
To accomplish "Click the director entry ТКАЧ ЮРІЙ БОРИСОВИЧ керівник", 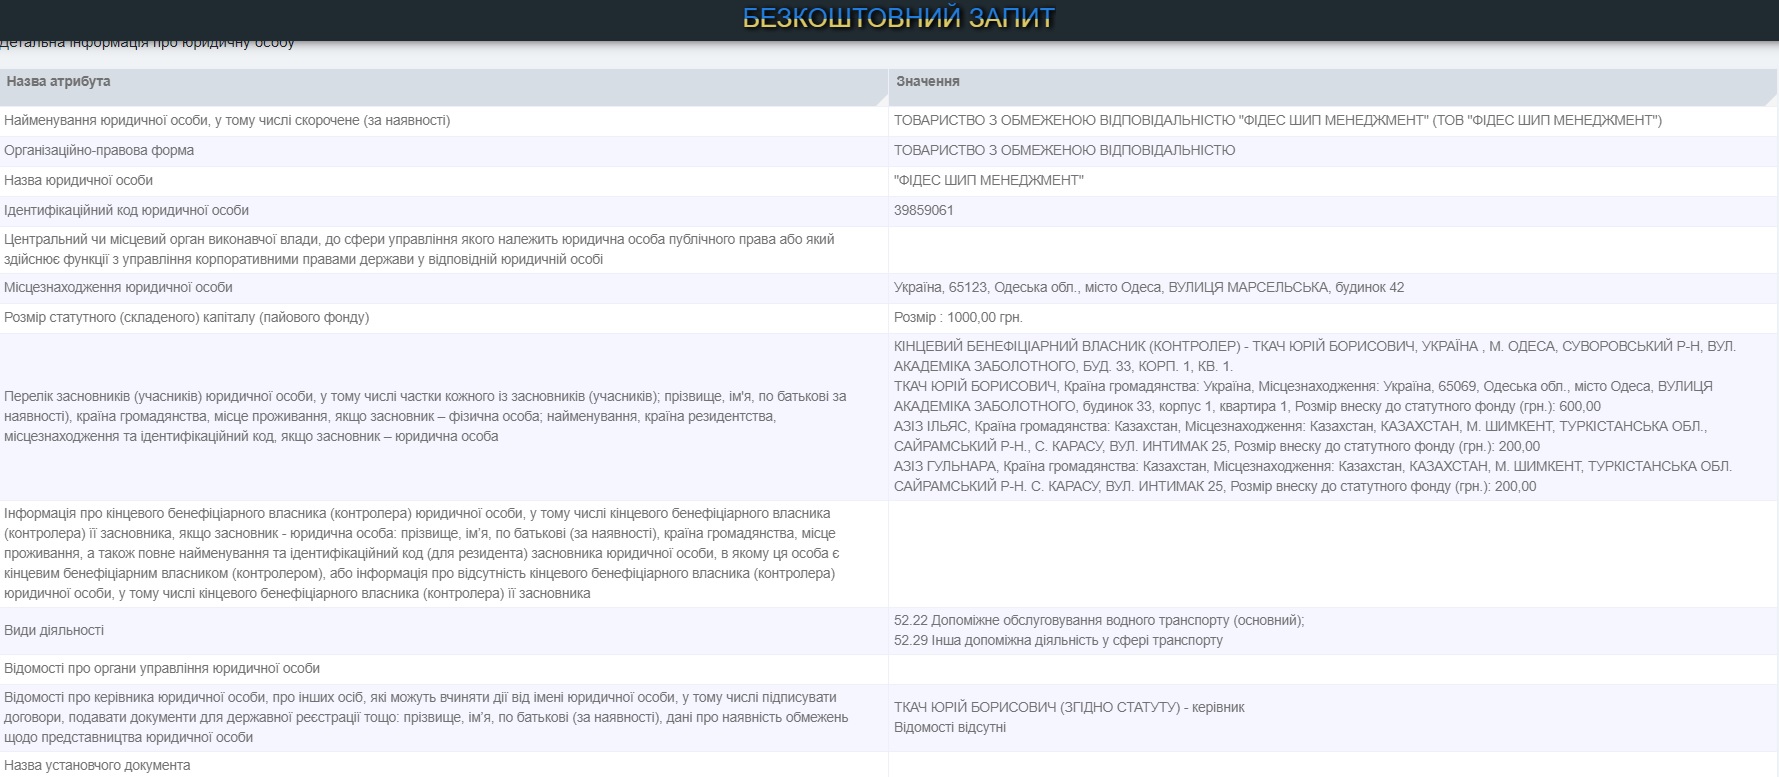I will (1068, 707).
